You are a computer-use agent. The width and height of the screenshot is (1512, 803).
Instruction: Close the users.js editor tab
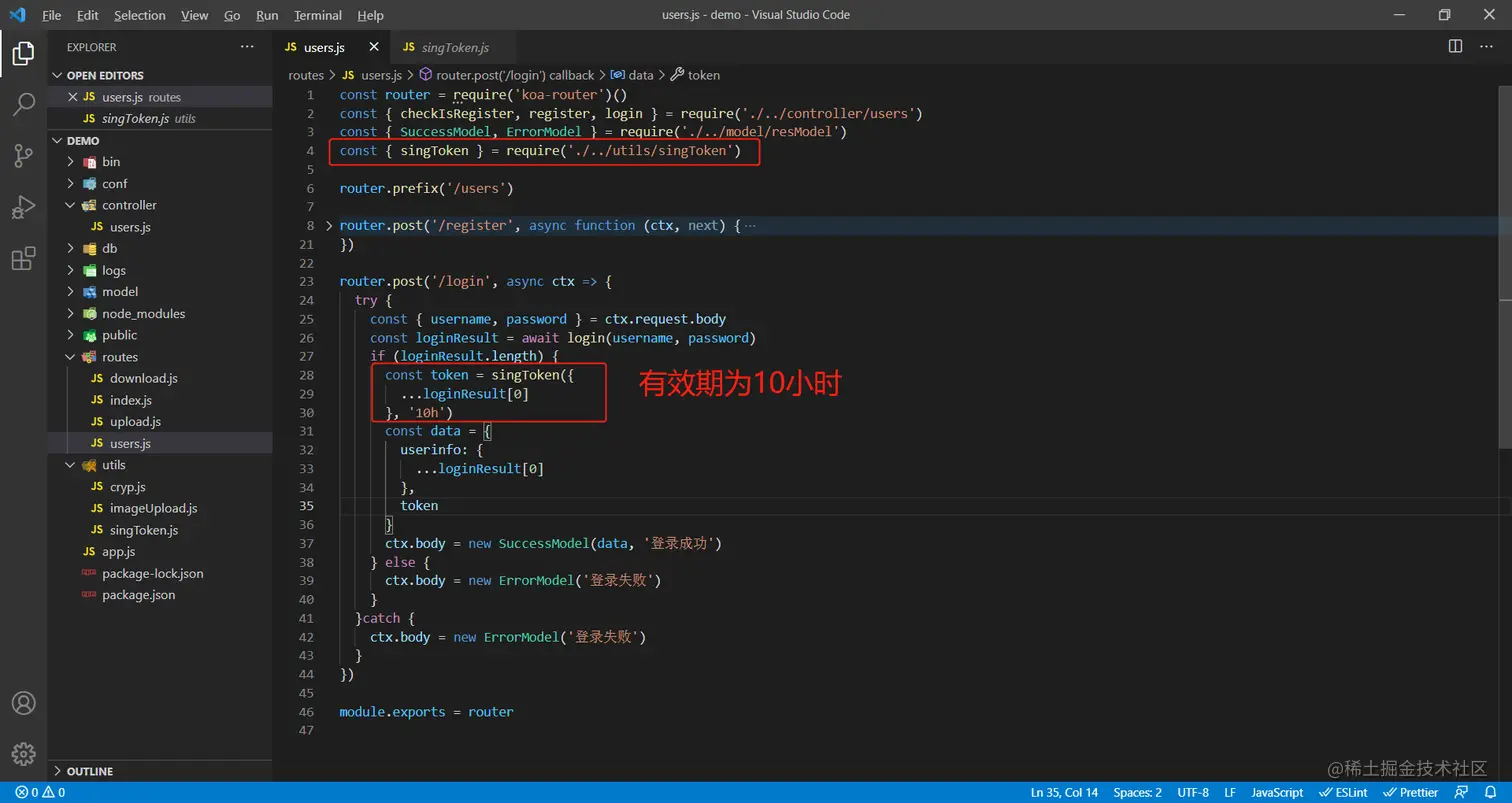(x=374, y=47)
